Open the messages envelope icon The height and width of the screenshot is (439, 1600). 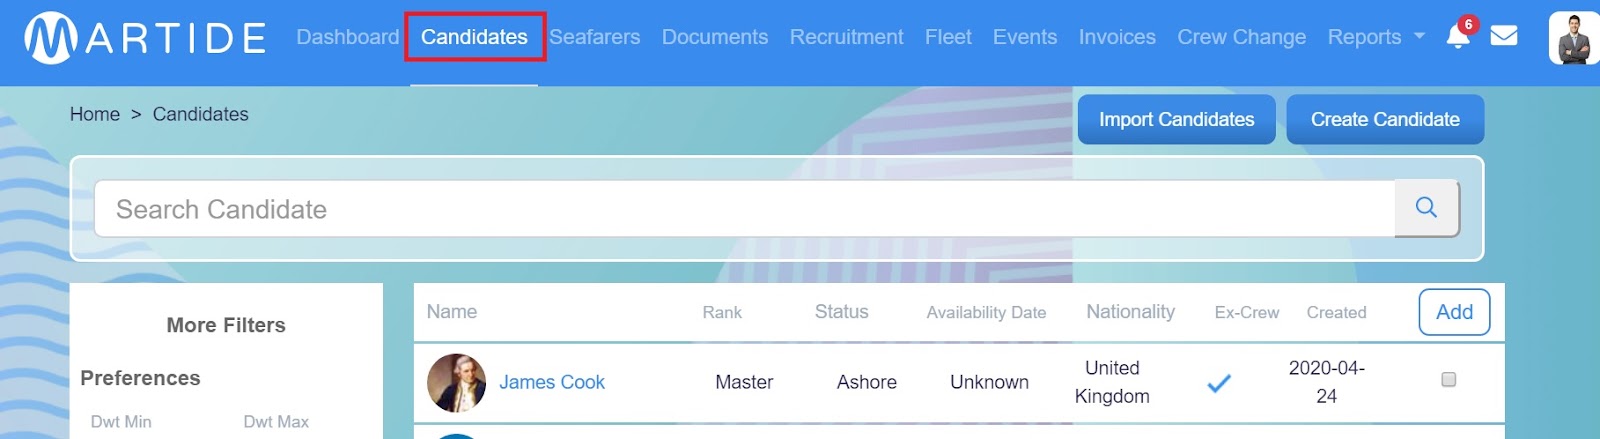1504,36
